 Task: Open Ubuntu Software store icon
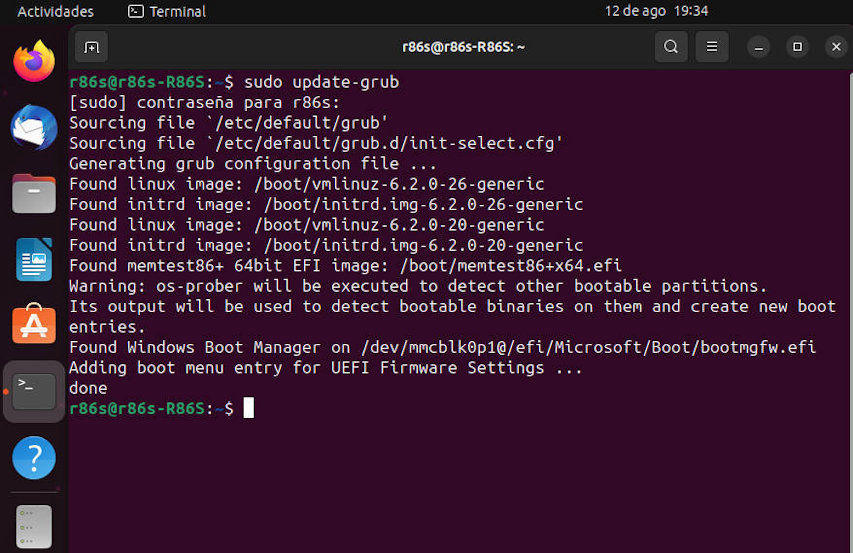click(x=34, y=324)
